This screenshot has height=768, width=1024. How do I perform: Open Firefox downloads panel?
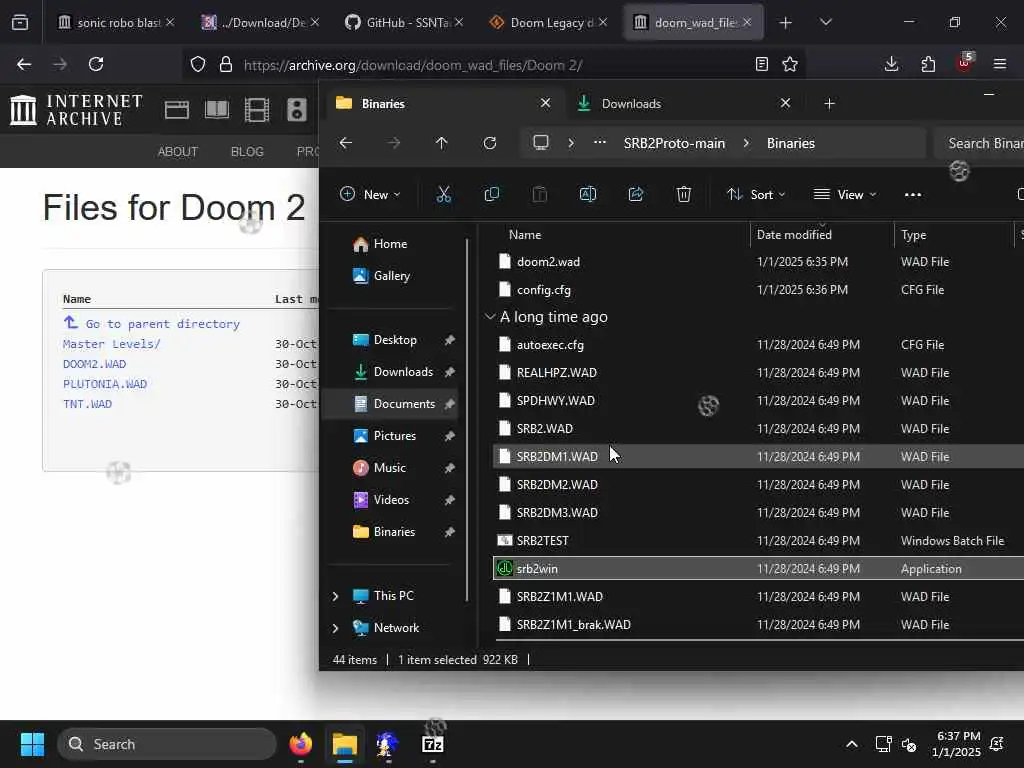click(x=891, y=64)
